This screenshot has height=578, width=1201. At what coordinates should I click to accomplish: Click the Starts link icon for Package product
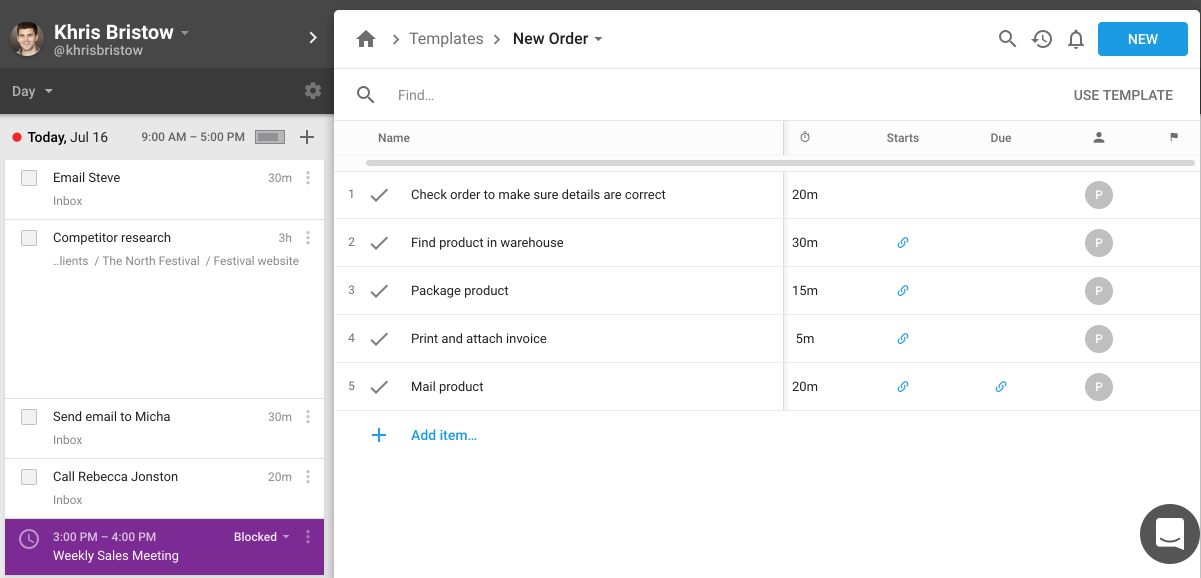click(x=903, y=291)
